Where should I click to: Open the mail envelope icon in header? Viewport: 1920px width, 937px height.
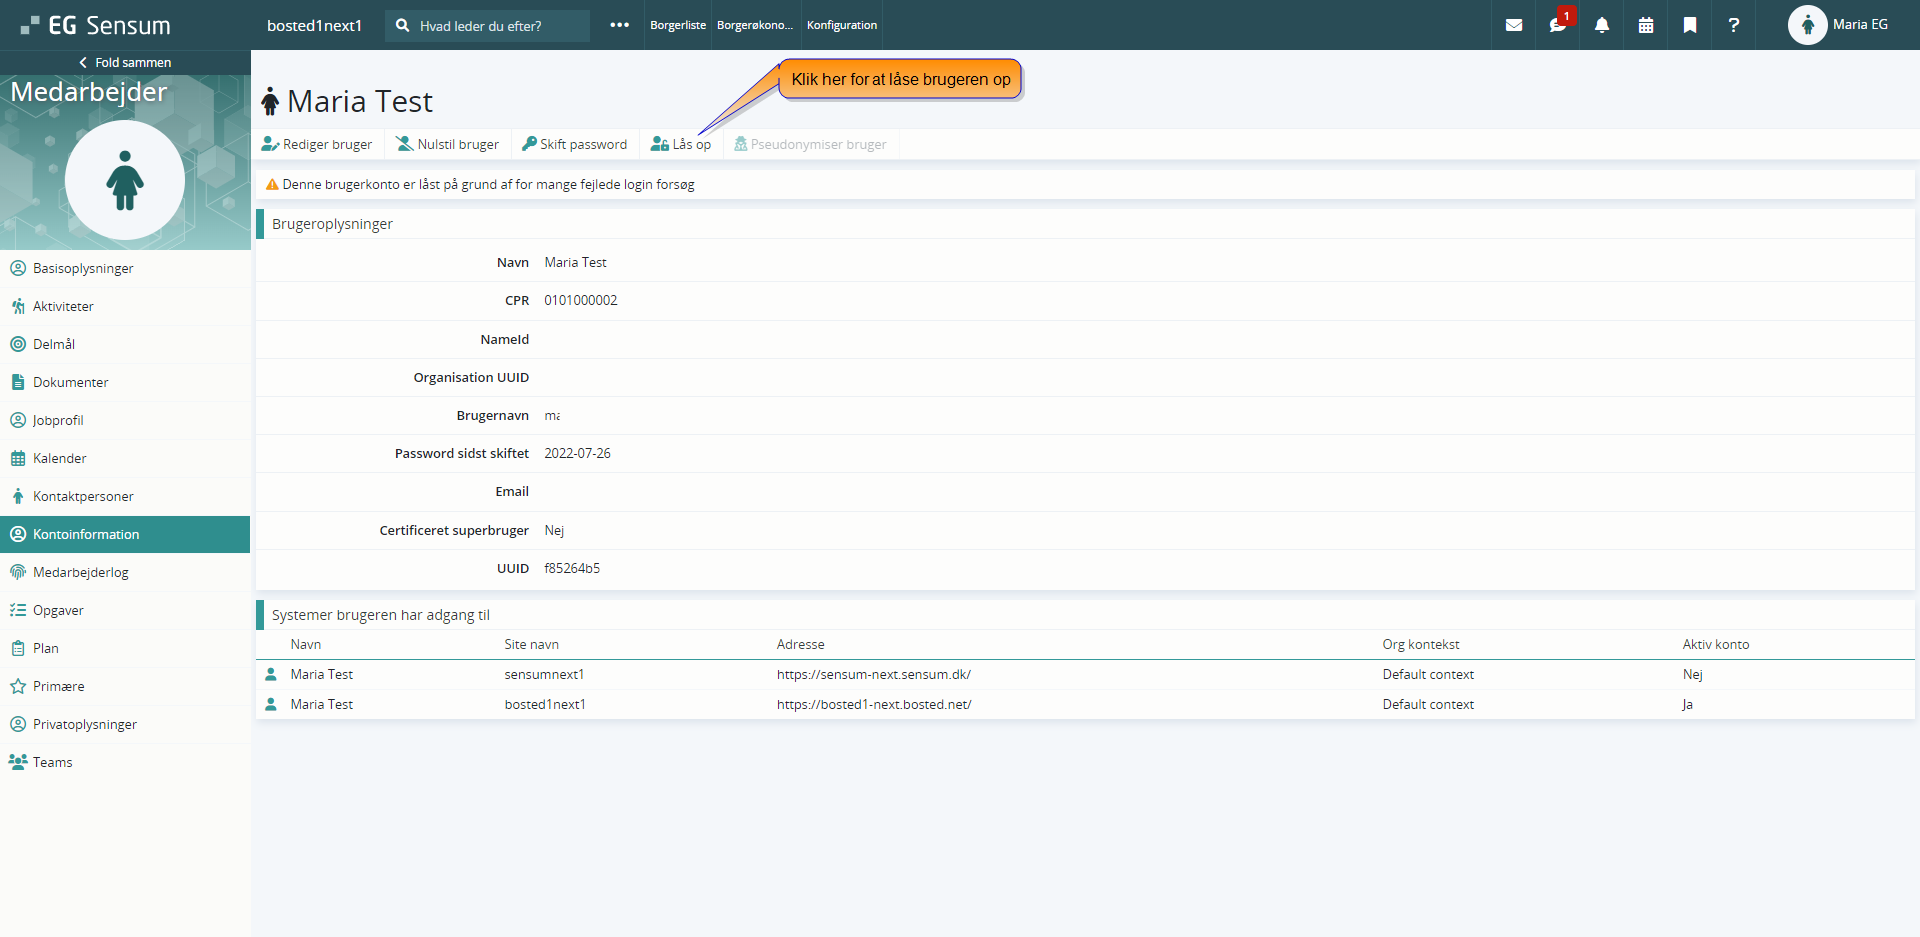click(1514, 25)
